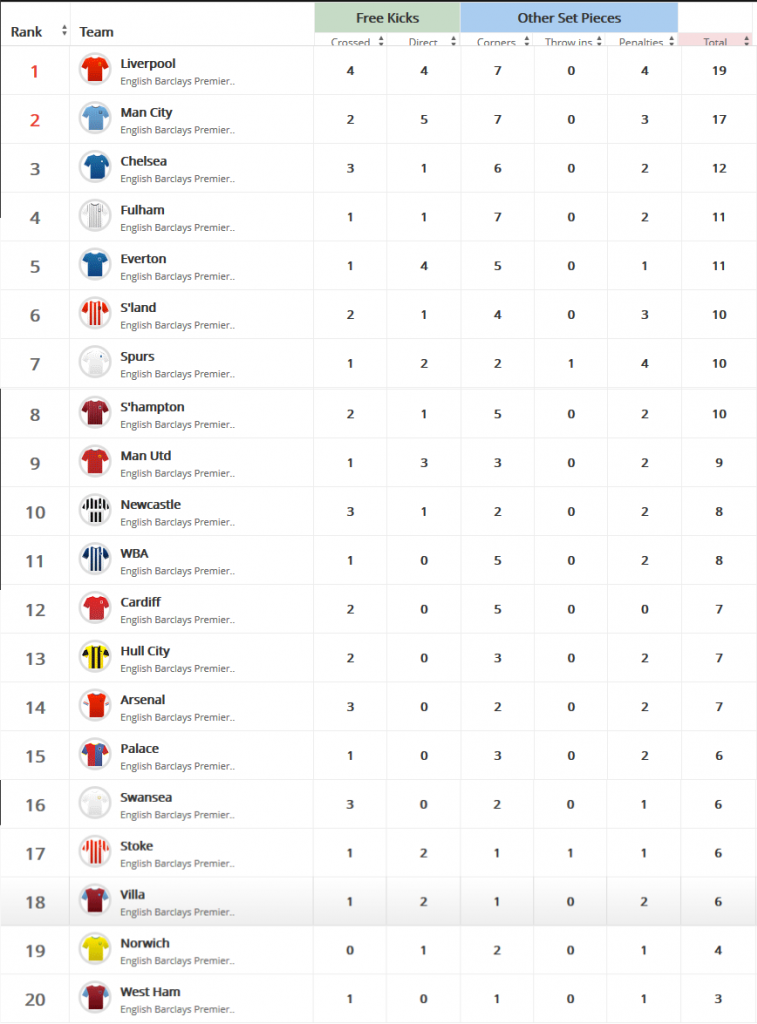The image size is (757, 1024).
Task: Click the Palace red-blue jersey icon
Action: click(95, 754)
